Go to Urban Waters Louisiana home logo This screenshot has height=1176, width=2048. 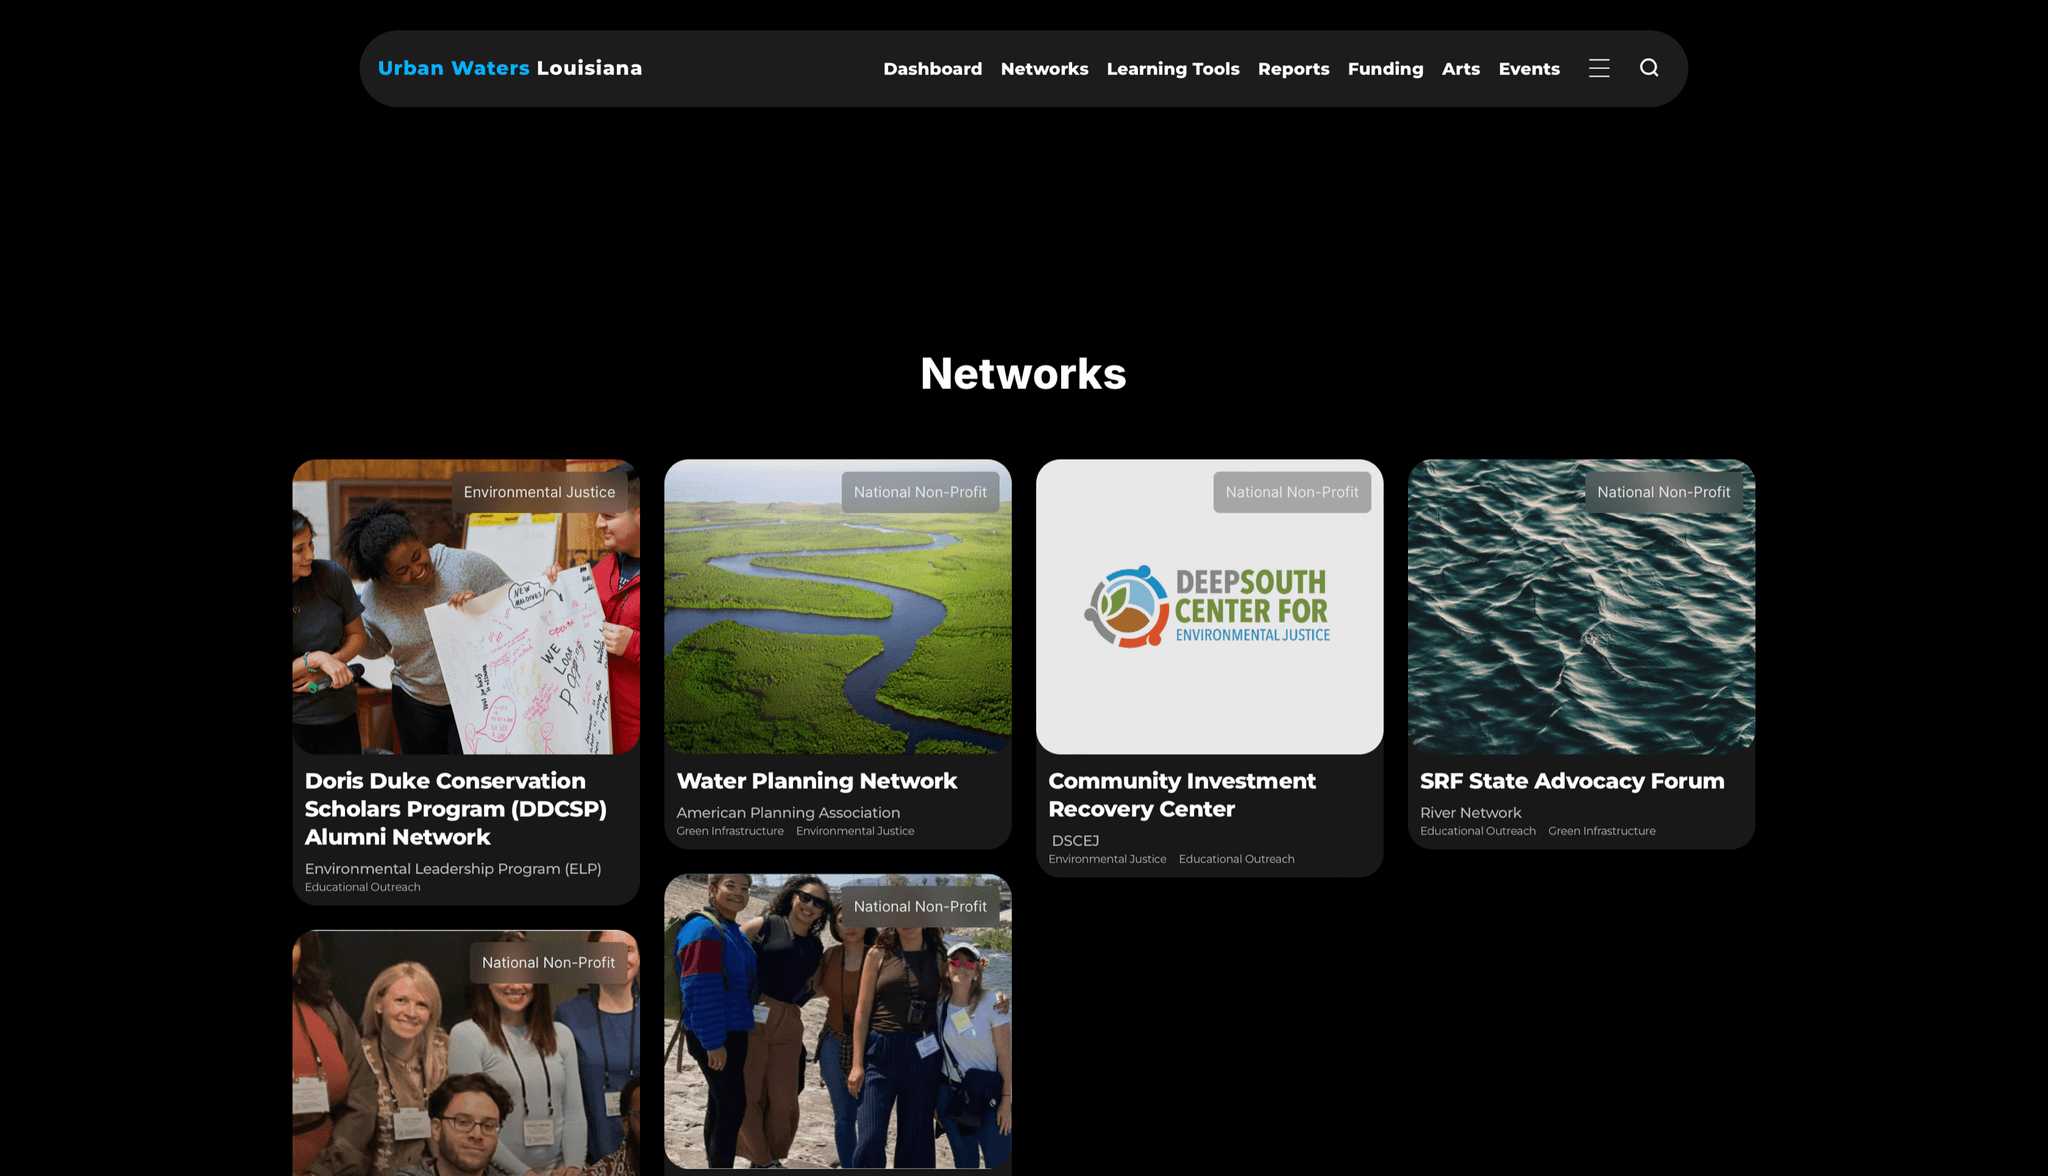tap(510, 68)
